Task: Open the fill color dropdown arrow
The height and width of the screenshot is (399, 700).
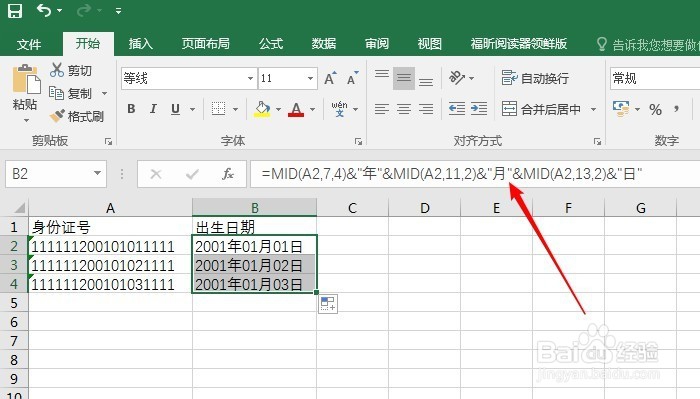Action: click(279, 109)
